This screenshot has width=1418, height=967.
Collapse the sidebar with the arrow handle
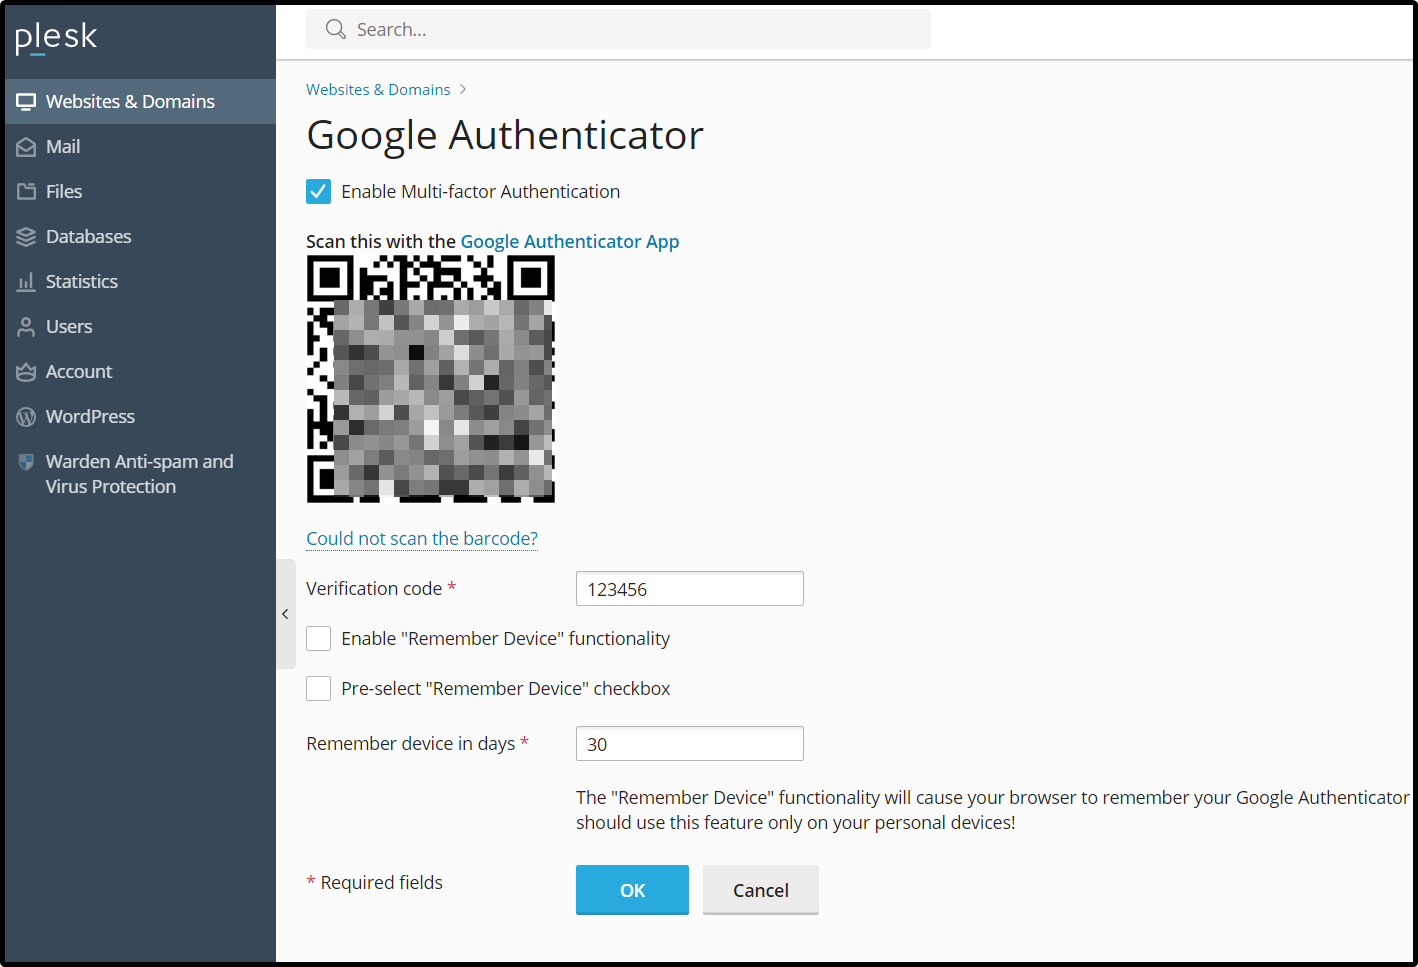(x=286, y=614)
